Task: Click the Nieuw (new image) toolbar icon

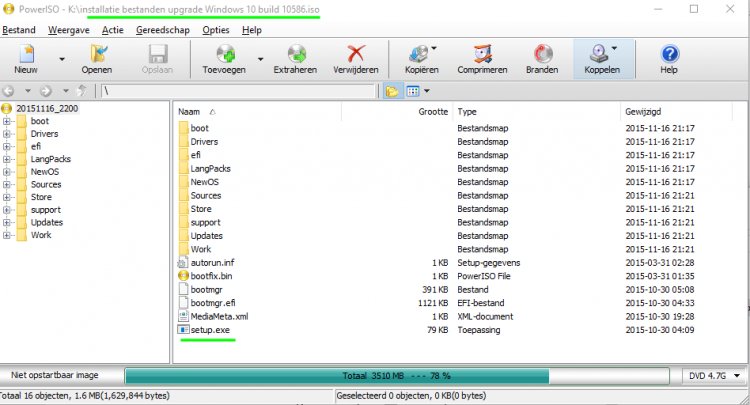Action: pyautogui.click(x=29, y=56)
